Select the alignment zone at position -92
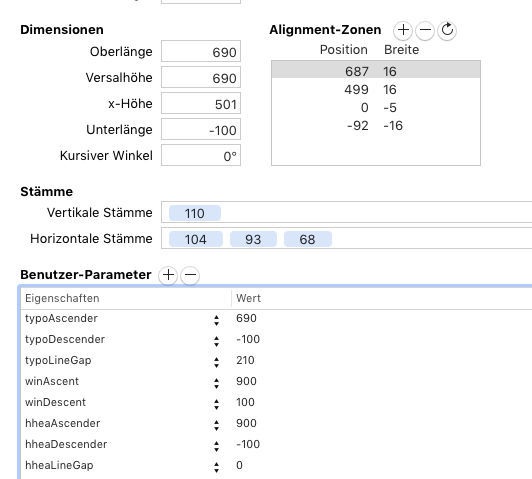 pyautogui.click(x=376, y=126)
